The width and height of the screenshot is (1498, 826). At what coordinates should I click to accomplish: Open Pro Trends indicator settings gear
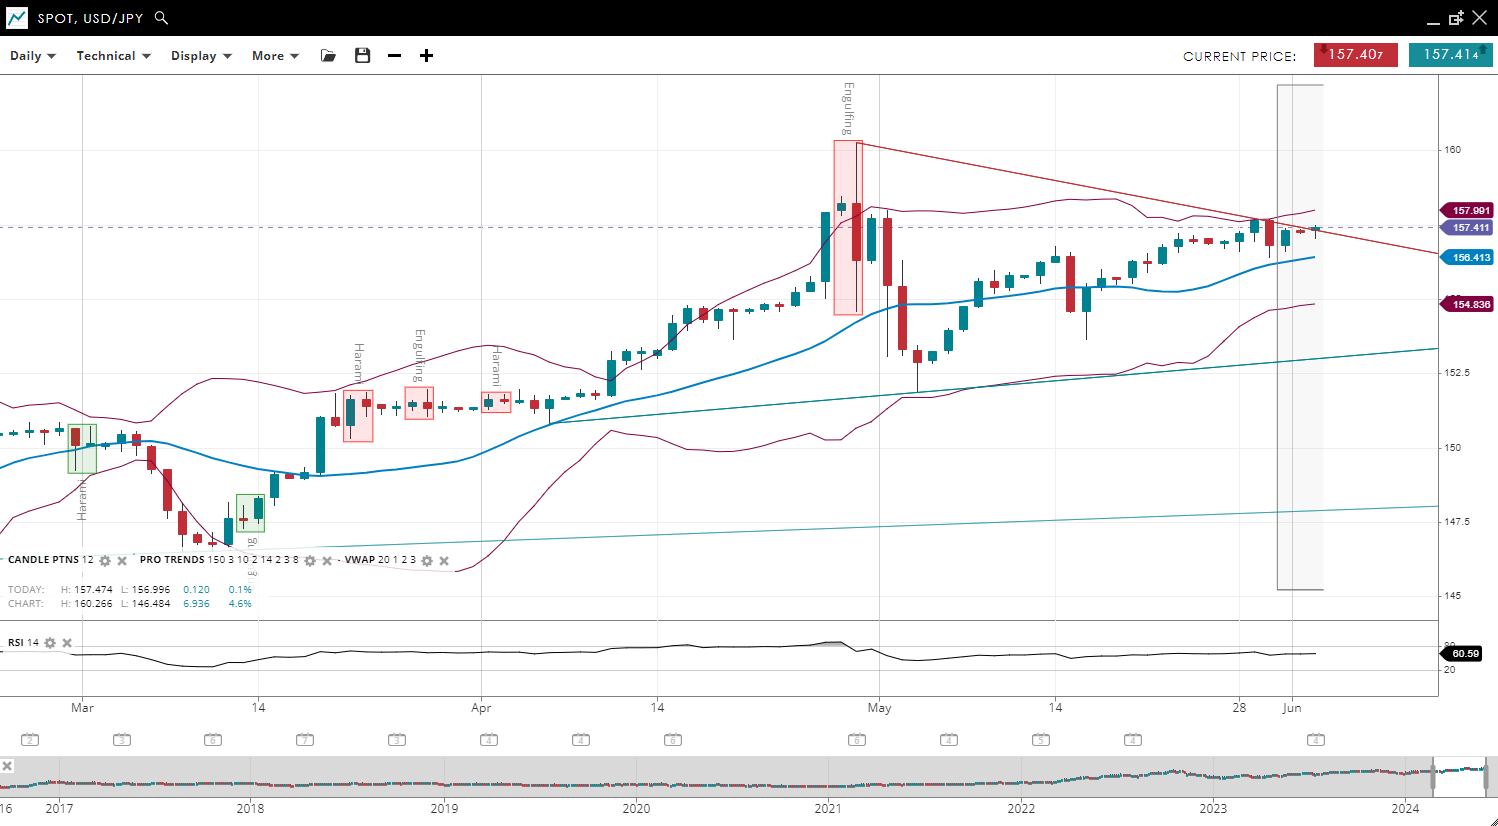click(310, 561)
